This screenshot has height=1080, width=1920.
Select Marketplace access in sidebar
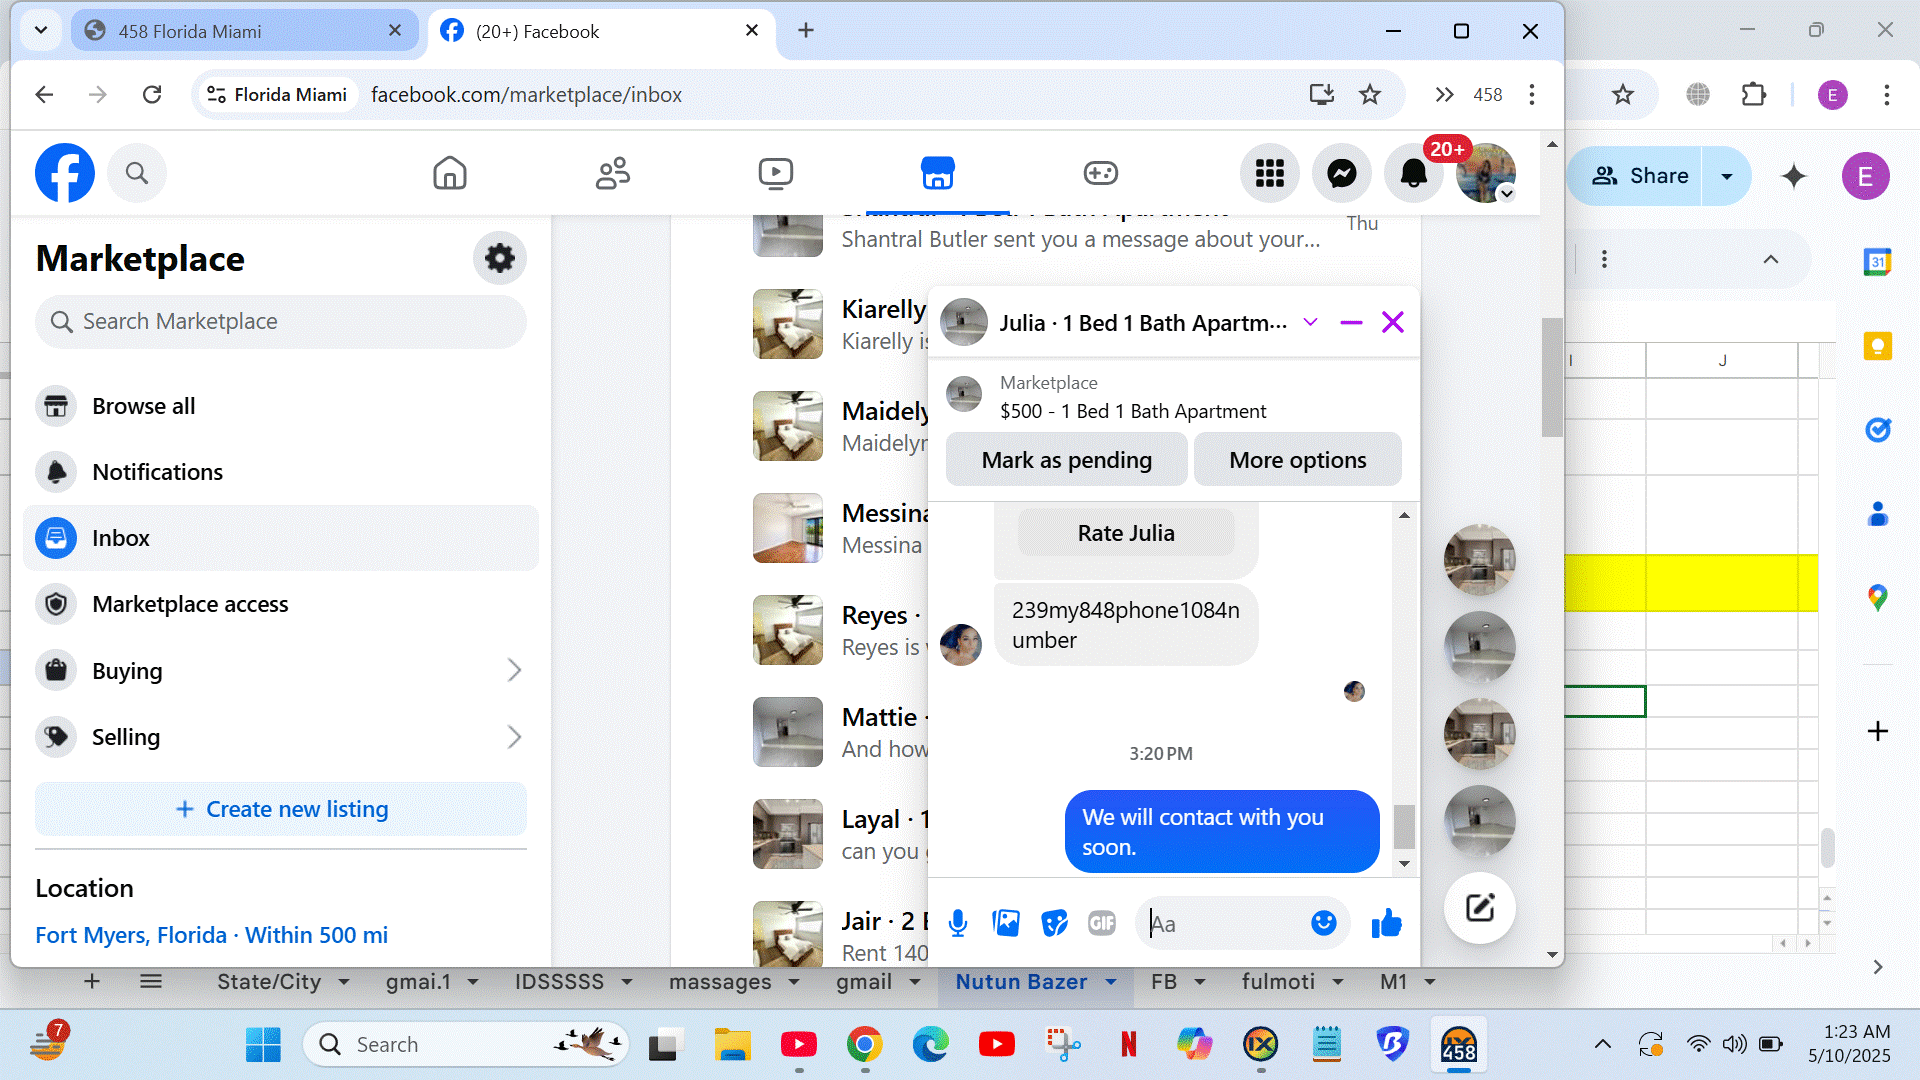(190, 604)
